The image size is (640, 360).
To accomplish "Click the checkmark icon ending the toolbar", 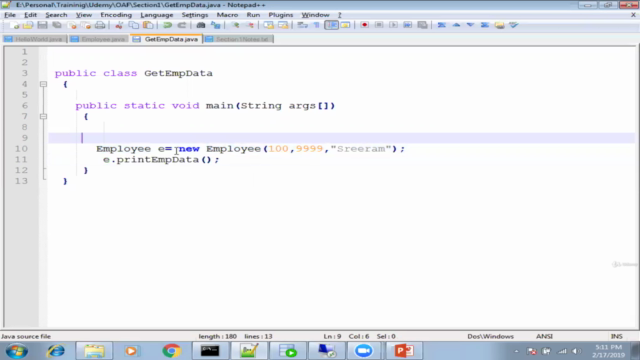I will point(514,25).
